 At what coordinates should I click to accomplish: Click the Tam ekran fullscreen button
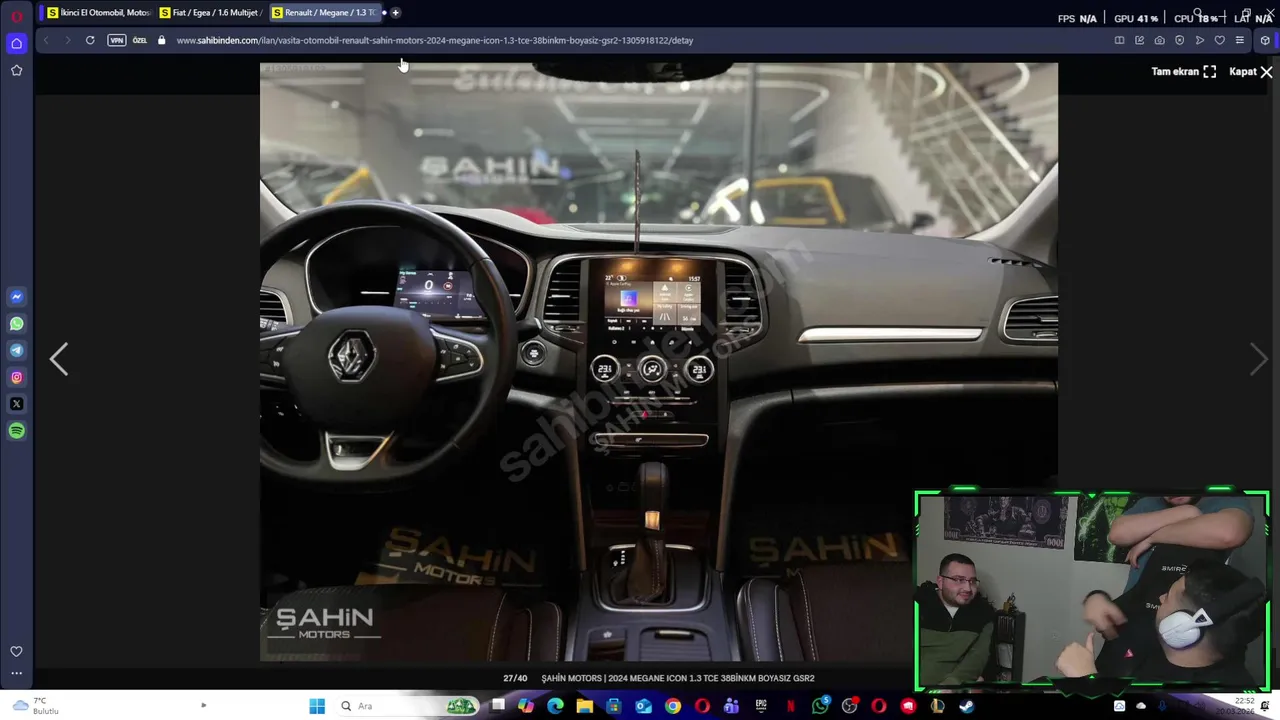click(1184, 72)
